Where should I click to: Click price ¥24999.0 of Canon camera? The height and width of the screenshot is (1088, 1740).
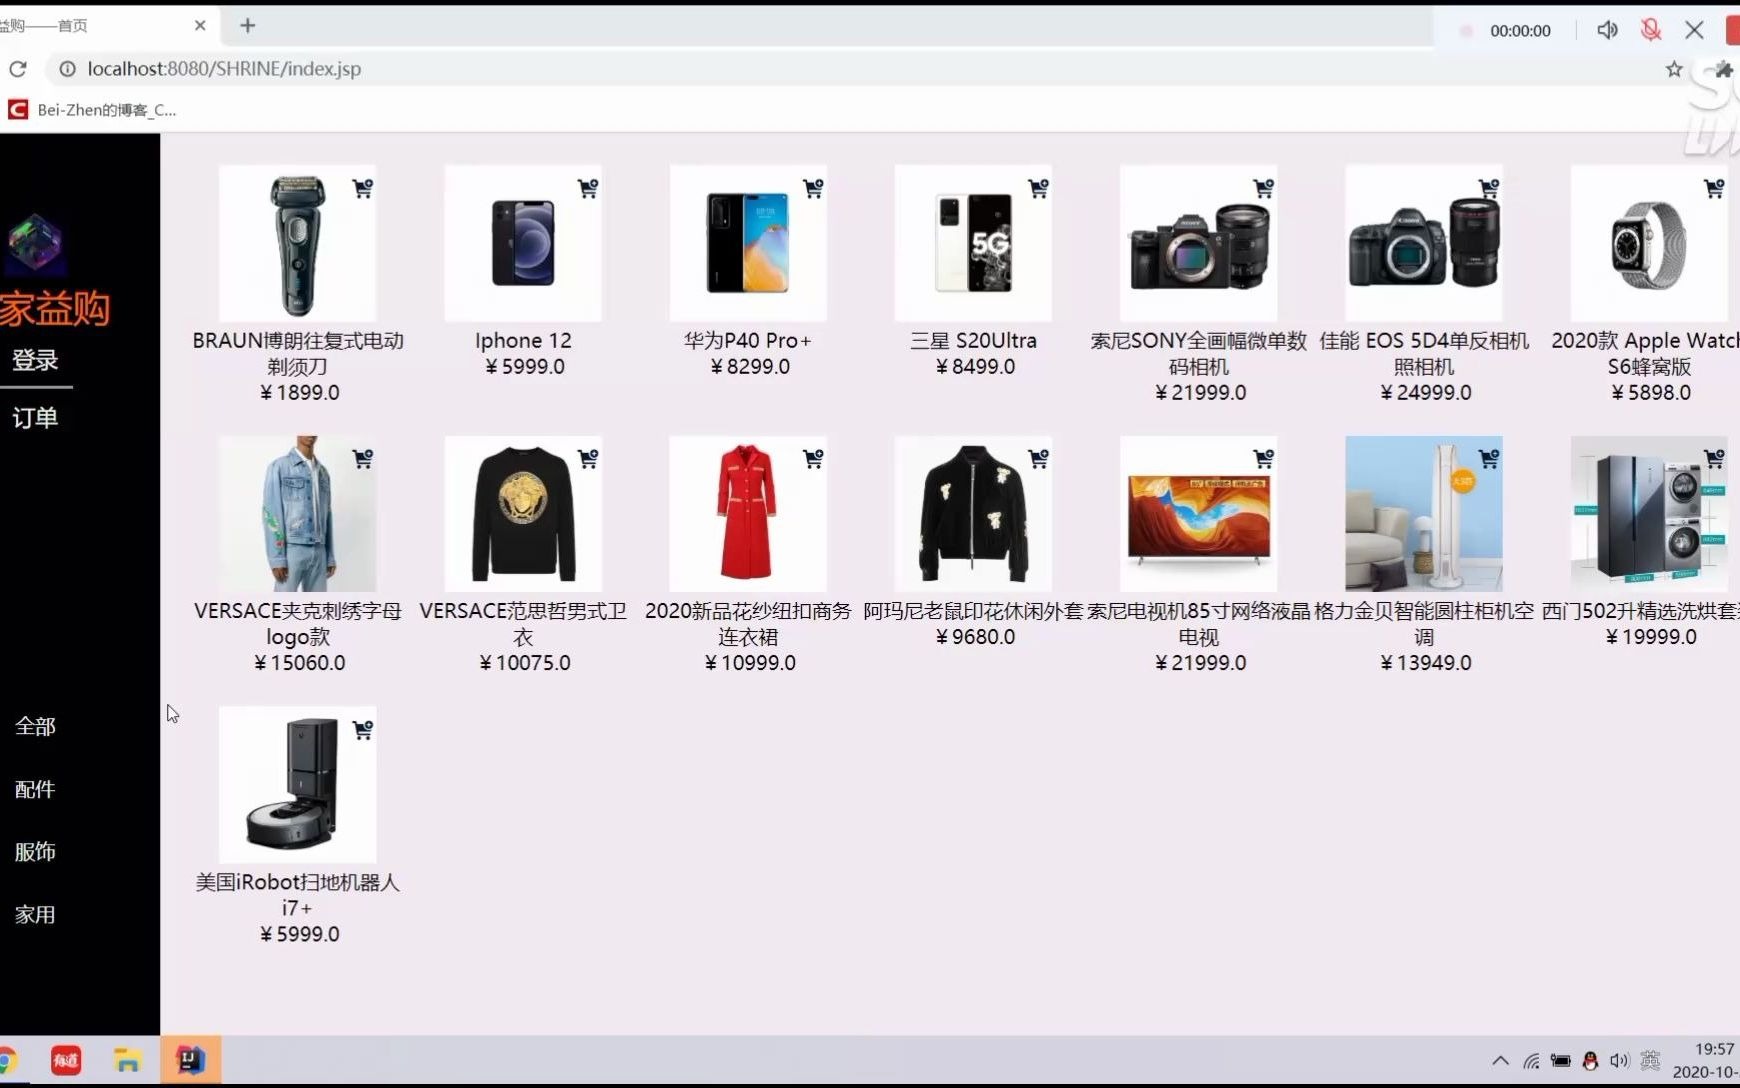pos(1425,393)
